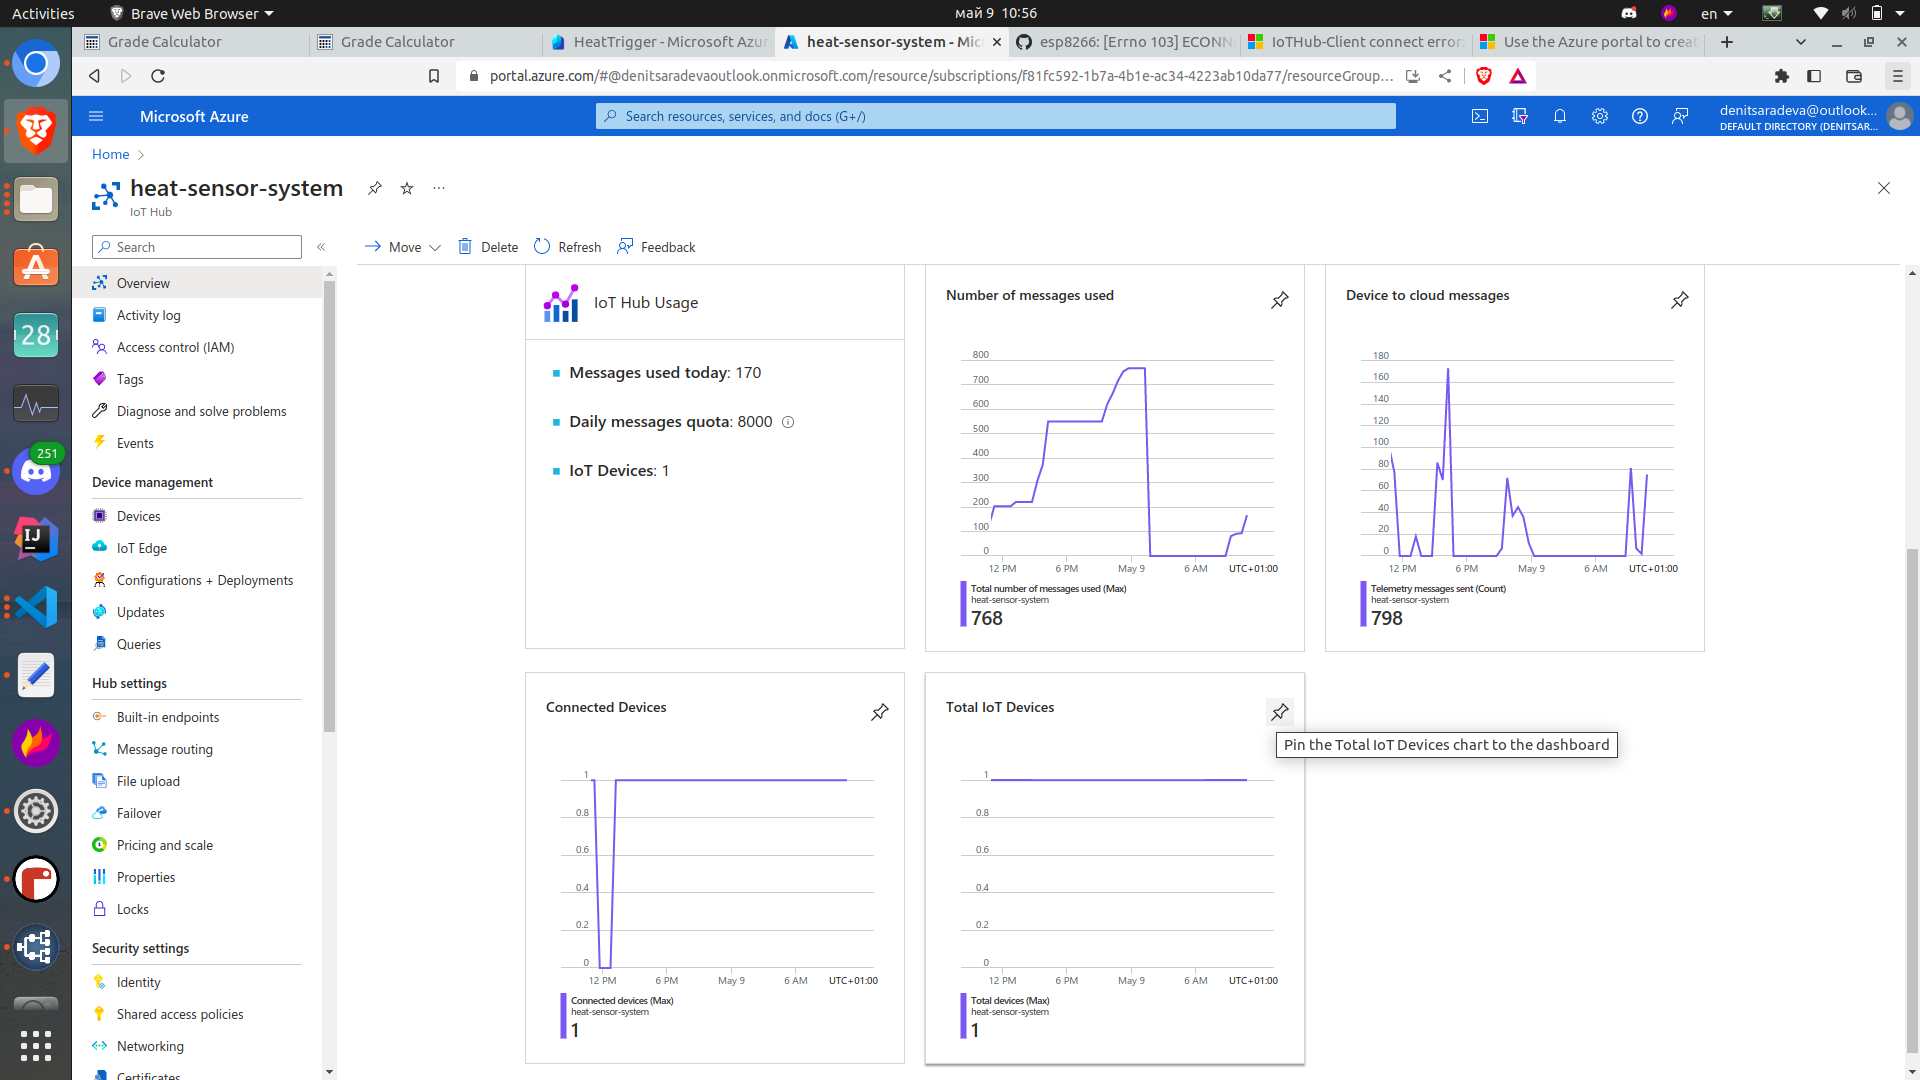Switch to first Grade Calculator tab
Screen dimensions: 1920x1080
pos(193,42)
